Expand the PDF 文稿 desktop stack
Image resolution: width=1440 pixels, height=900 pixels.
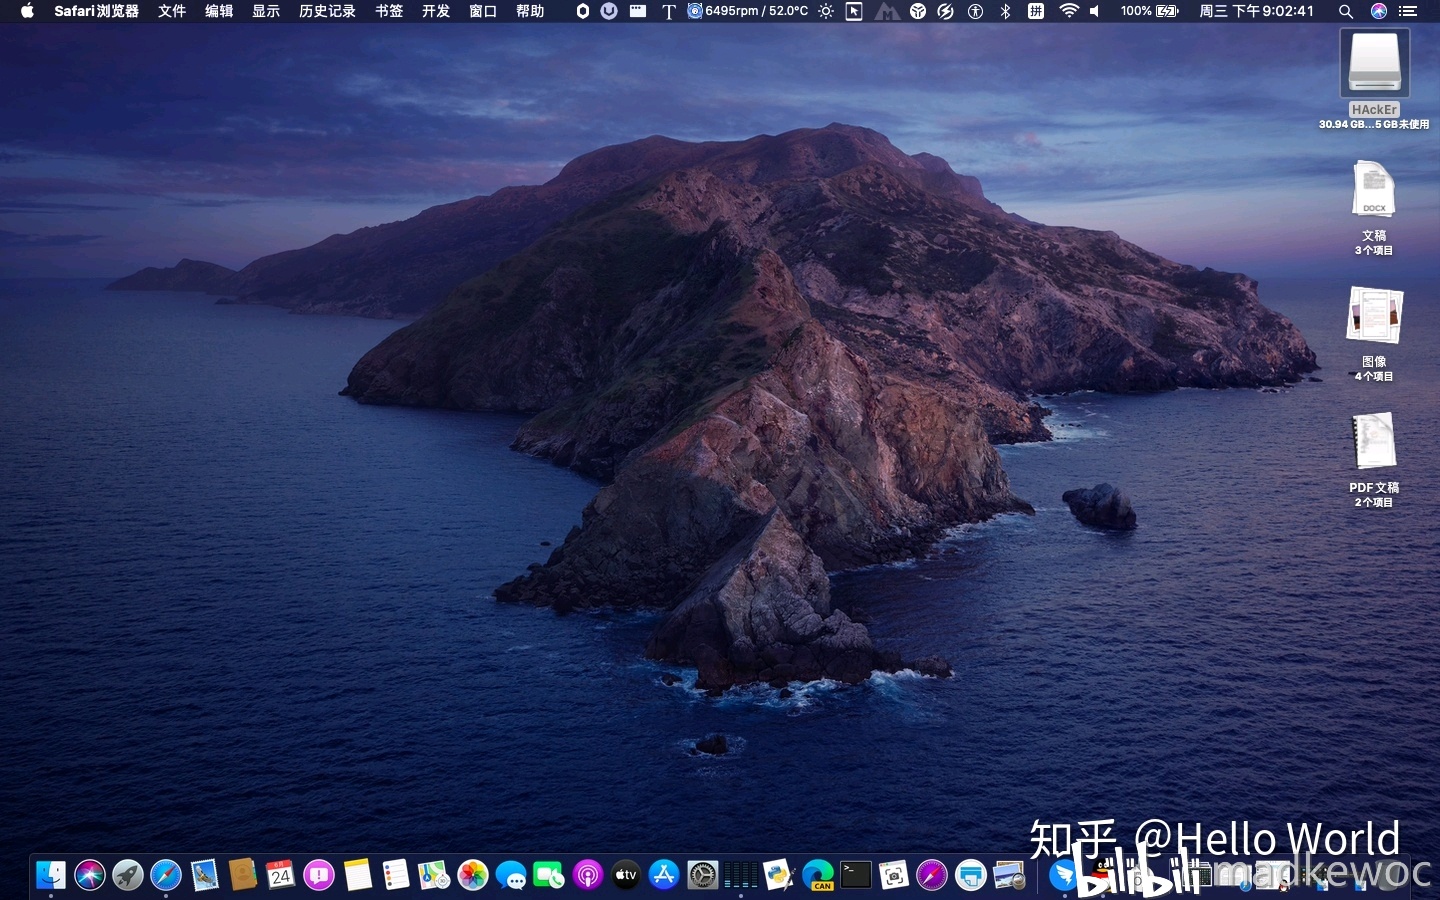1374,441
